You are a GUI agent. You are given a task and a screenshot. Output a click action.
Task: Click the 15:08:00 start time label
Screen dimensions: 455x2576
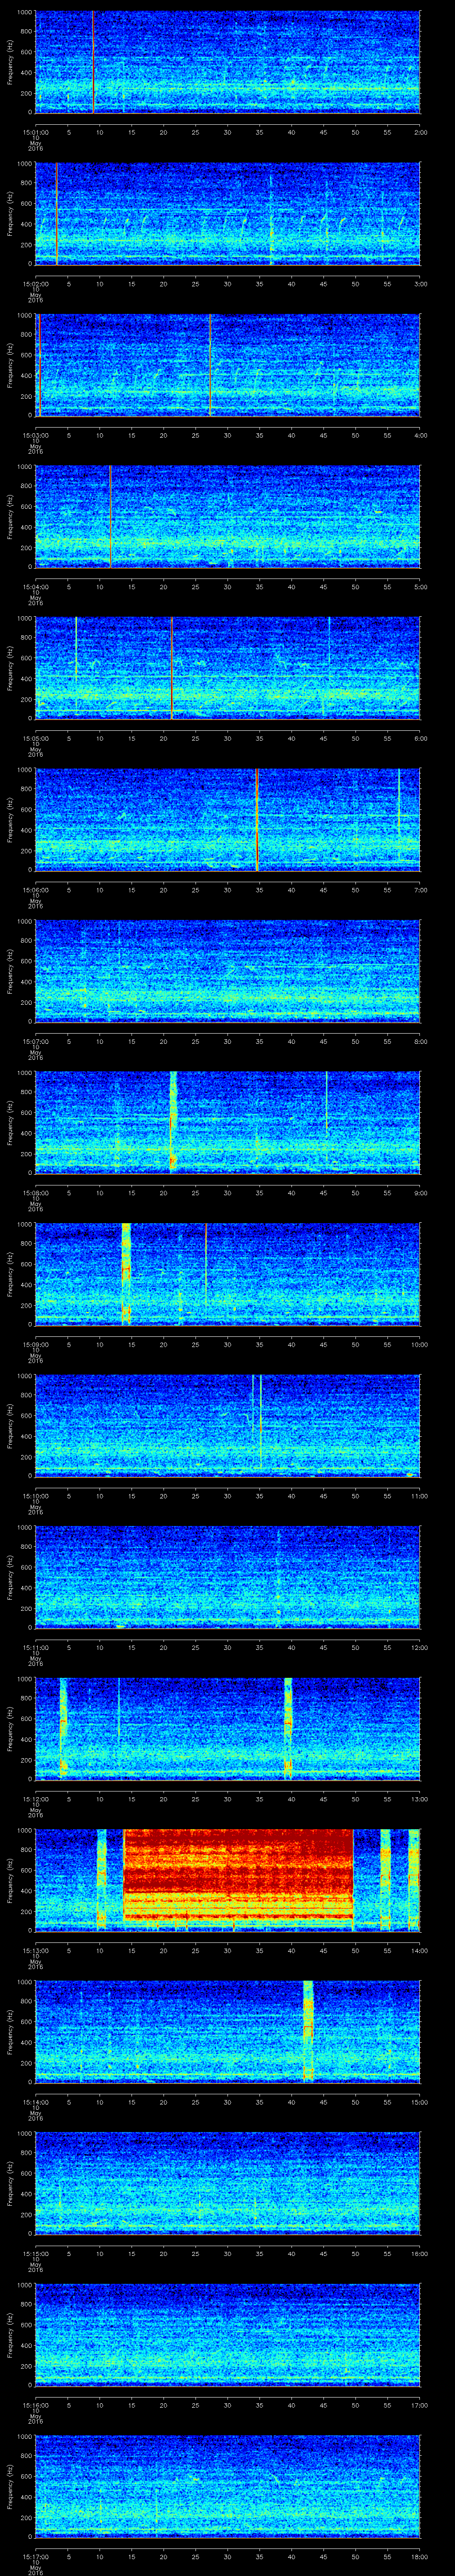click(35, 1193)
